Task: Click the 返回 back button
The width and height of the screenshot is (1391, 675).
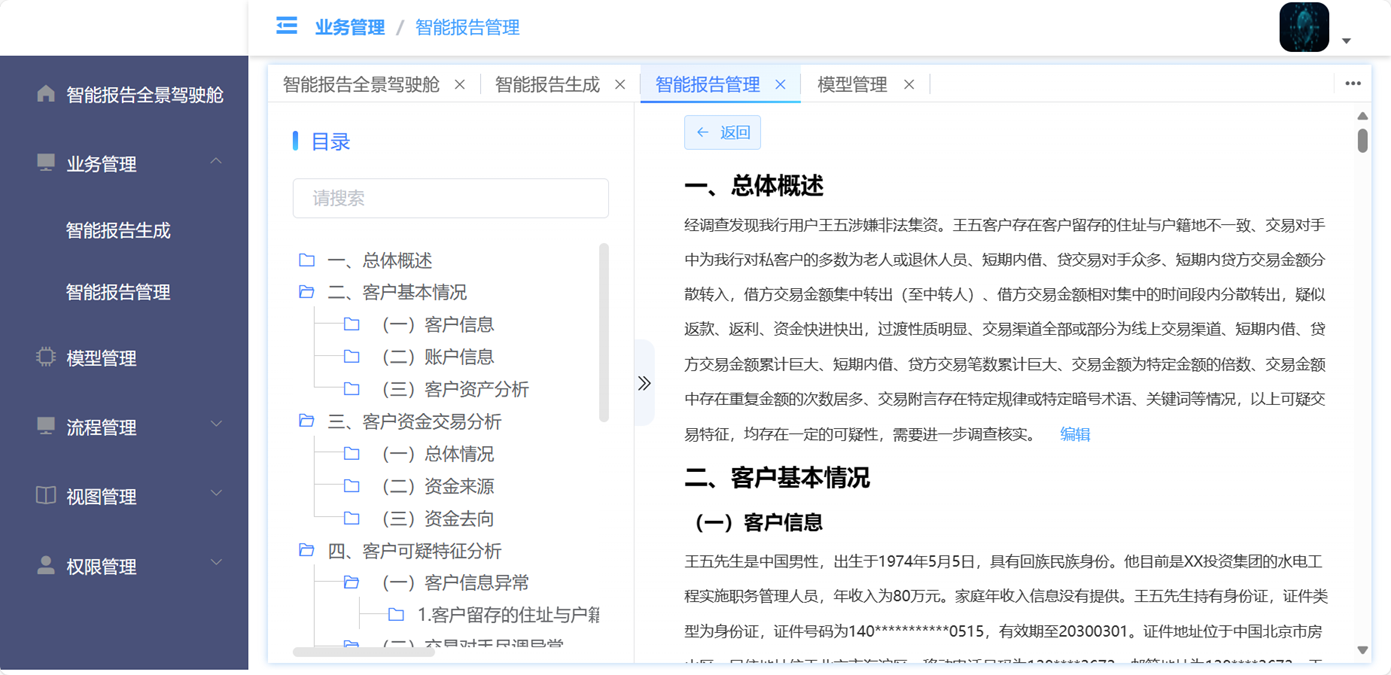Action: (x=723, y=132)
